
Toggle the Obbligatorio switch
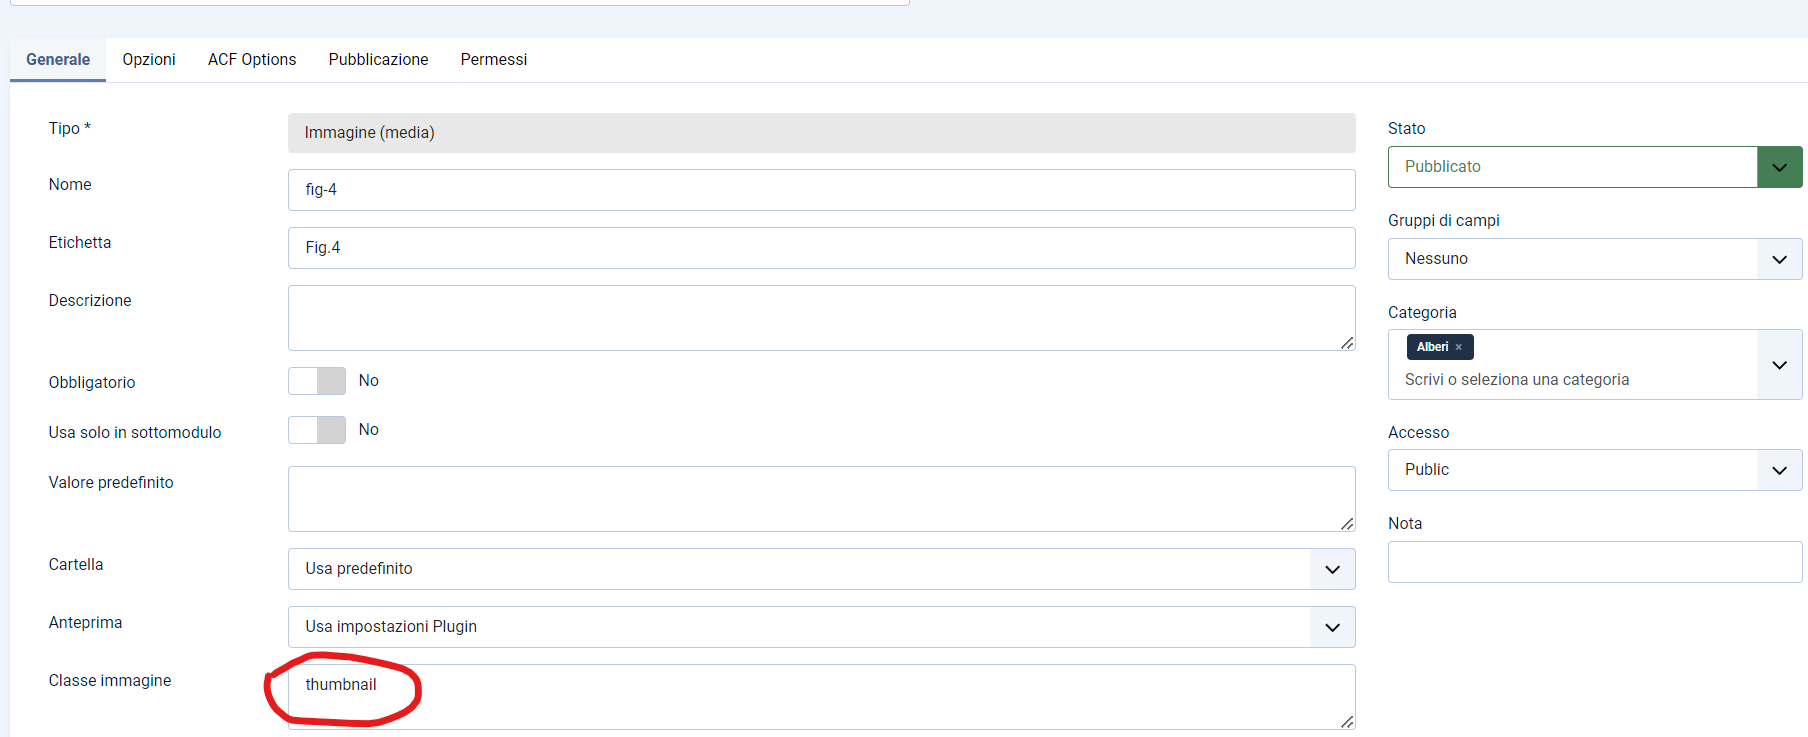[317, 381]
